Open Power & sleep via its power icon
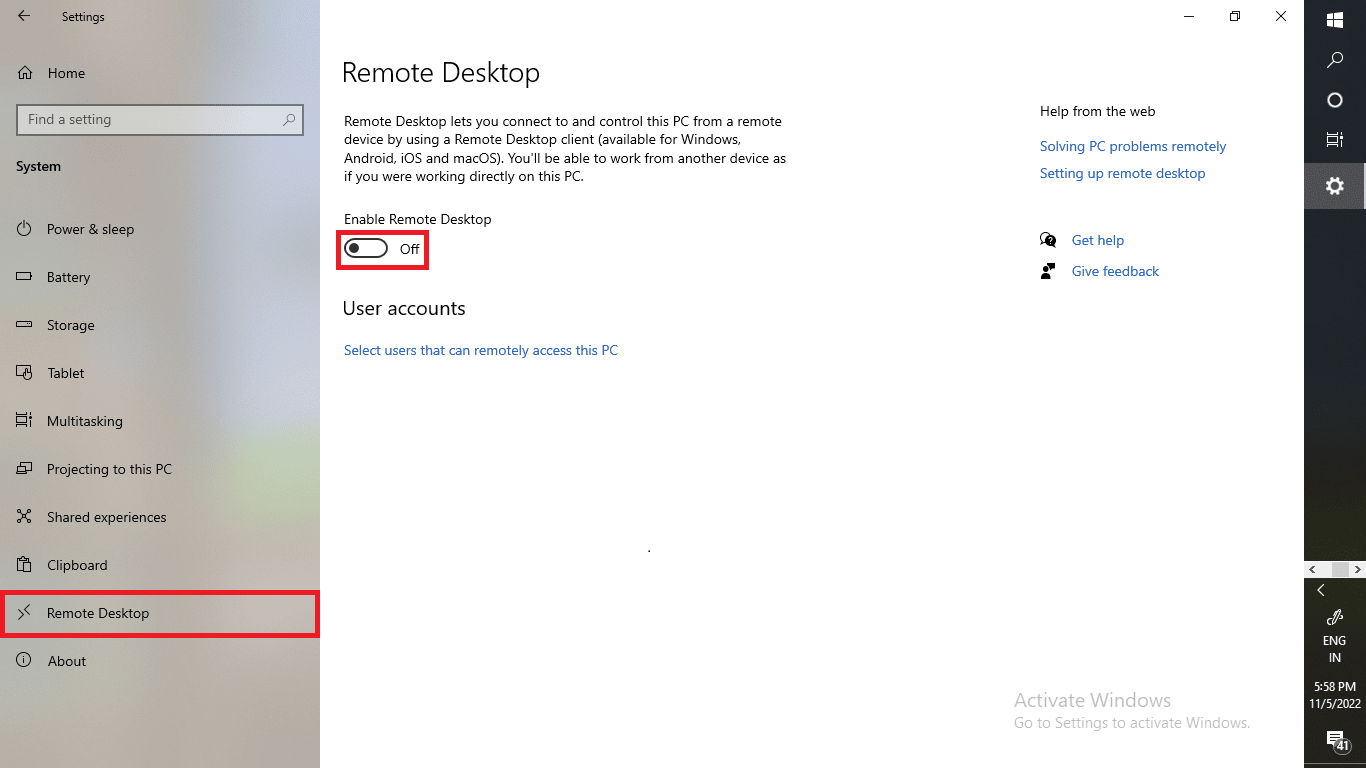This screenshot has height=768, width=1366. click(x=22, y=229)
